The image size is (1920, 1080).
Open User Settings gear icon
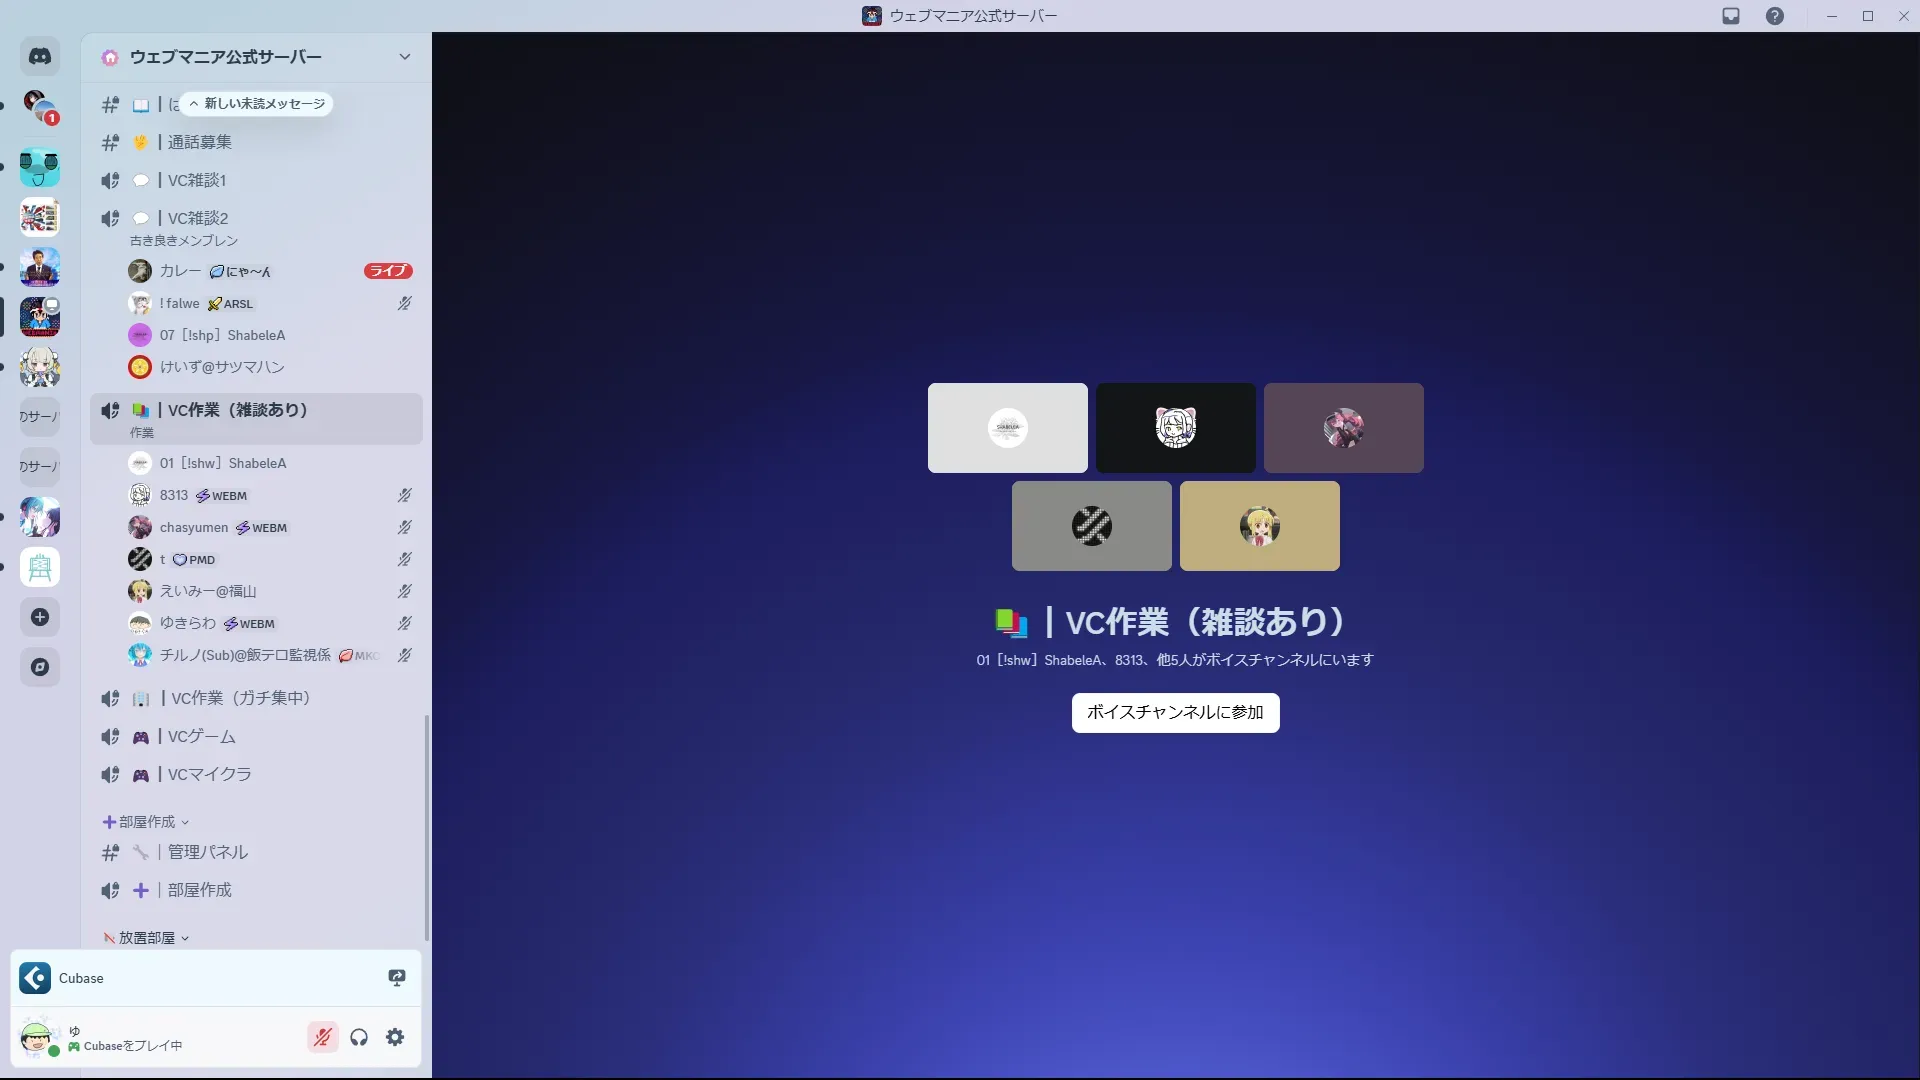(x=395, y=1037)
